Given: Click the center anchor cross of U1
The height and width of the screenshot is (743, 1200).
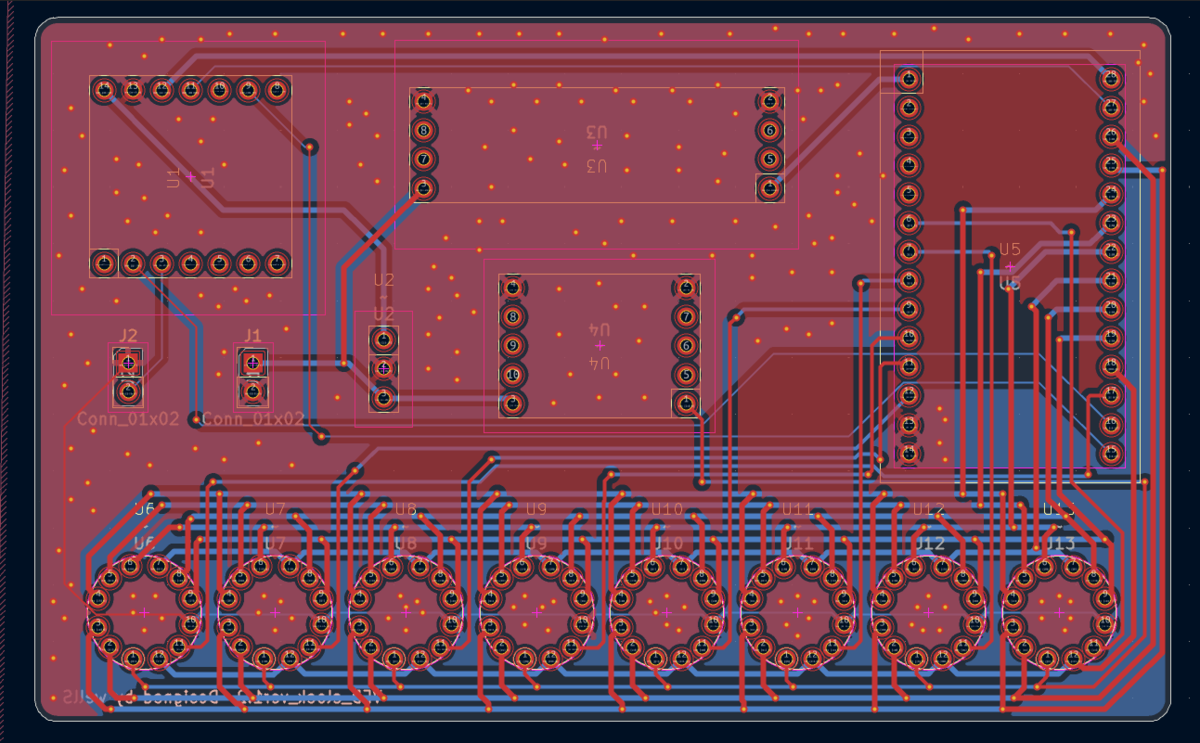Looking at the screenshot, I should [190, 176].
